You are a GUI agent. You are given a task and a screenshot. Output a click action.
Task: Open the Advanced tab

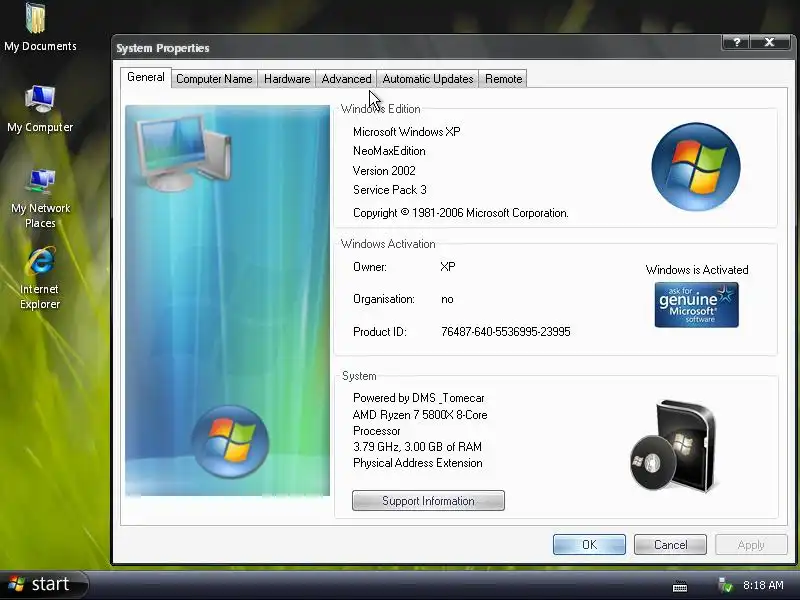click(x=346, y=79)
